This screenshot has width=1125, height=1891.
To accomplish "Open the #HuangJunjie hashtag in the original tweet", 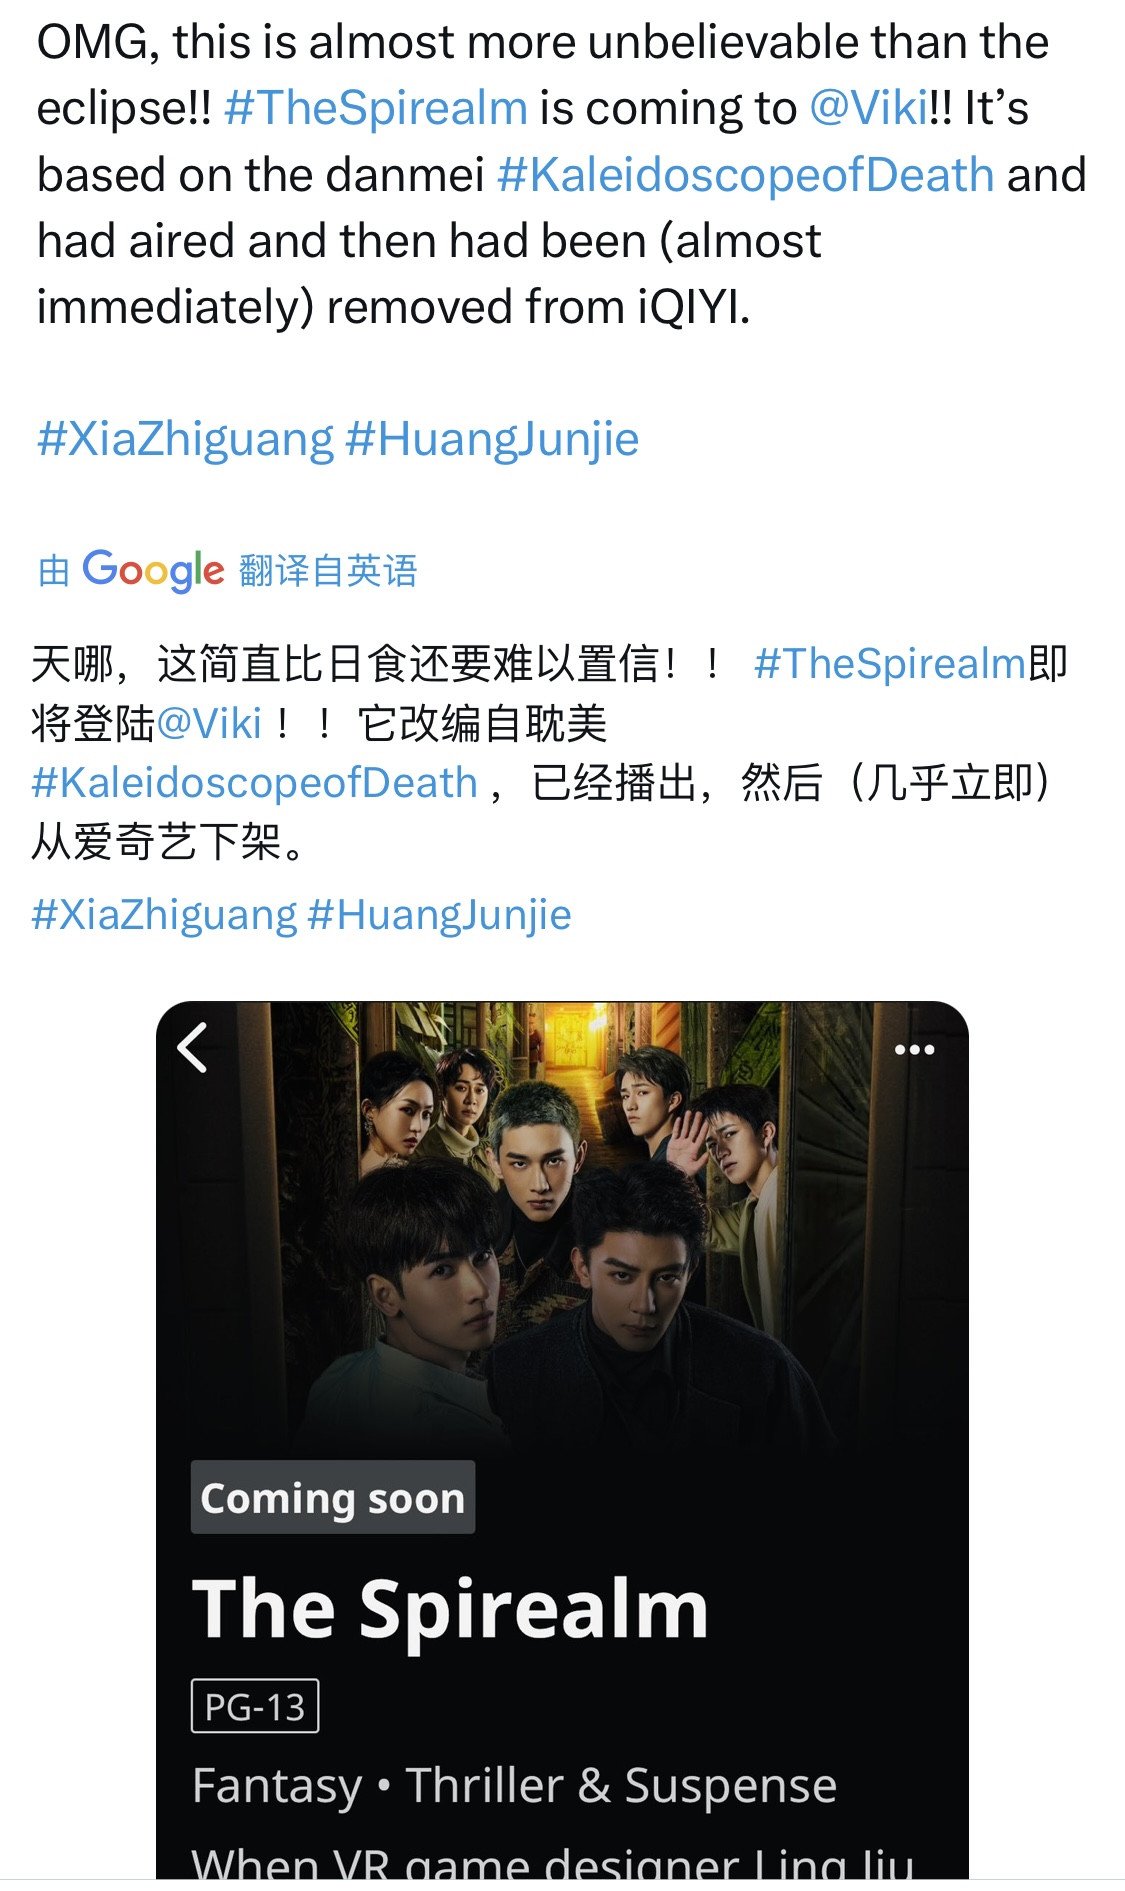I will [x=492, y=439].
